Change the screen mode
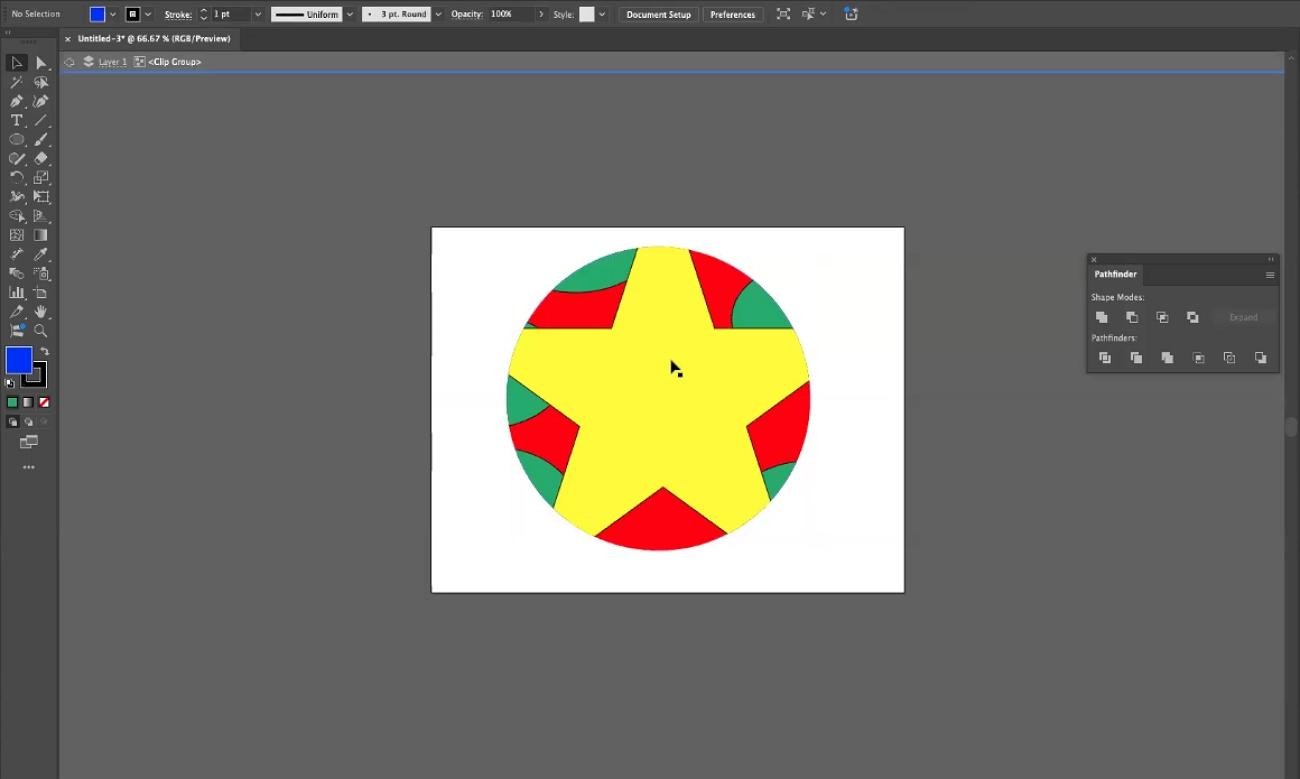This screenshot has width=1300, height=779. [29, 442]
